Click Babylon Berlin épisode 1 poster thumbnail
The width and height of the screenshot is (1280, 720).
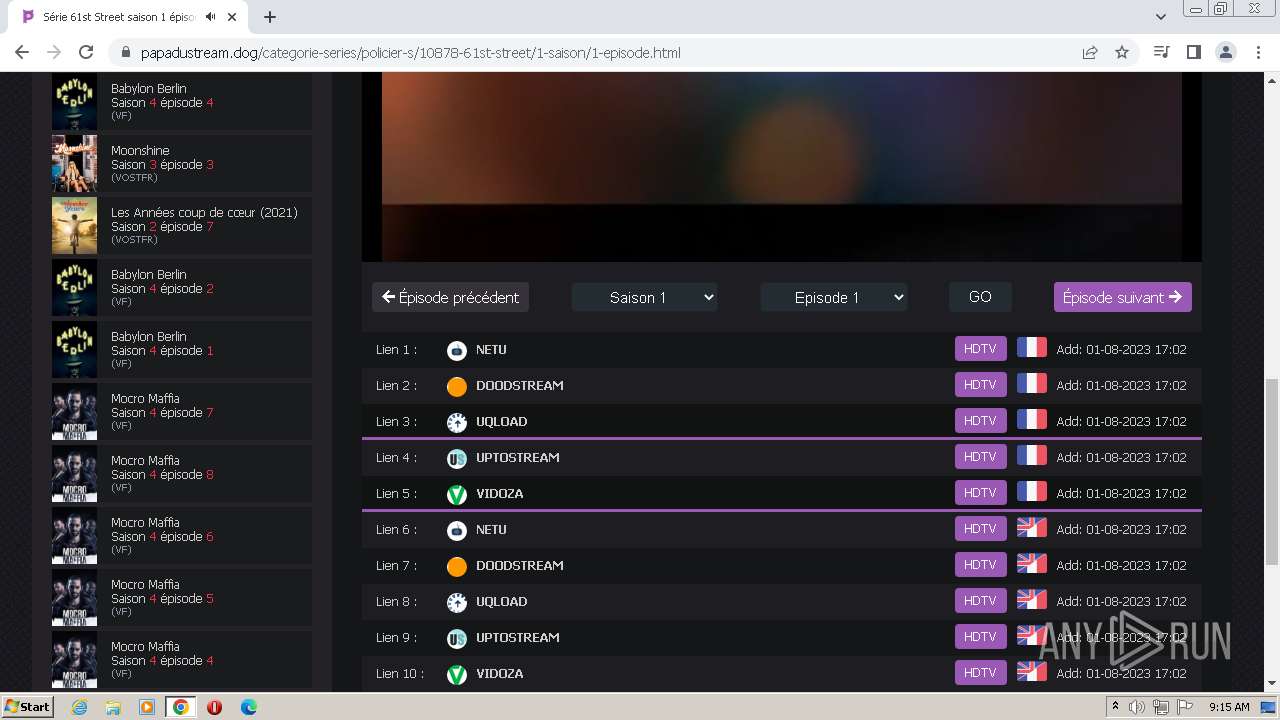pos(74,349)
